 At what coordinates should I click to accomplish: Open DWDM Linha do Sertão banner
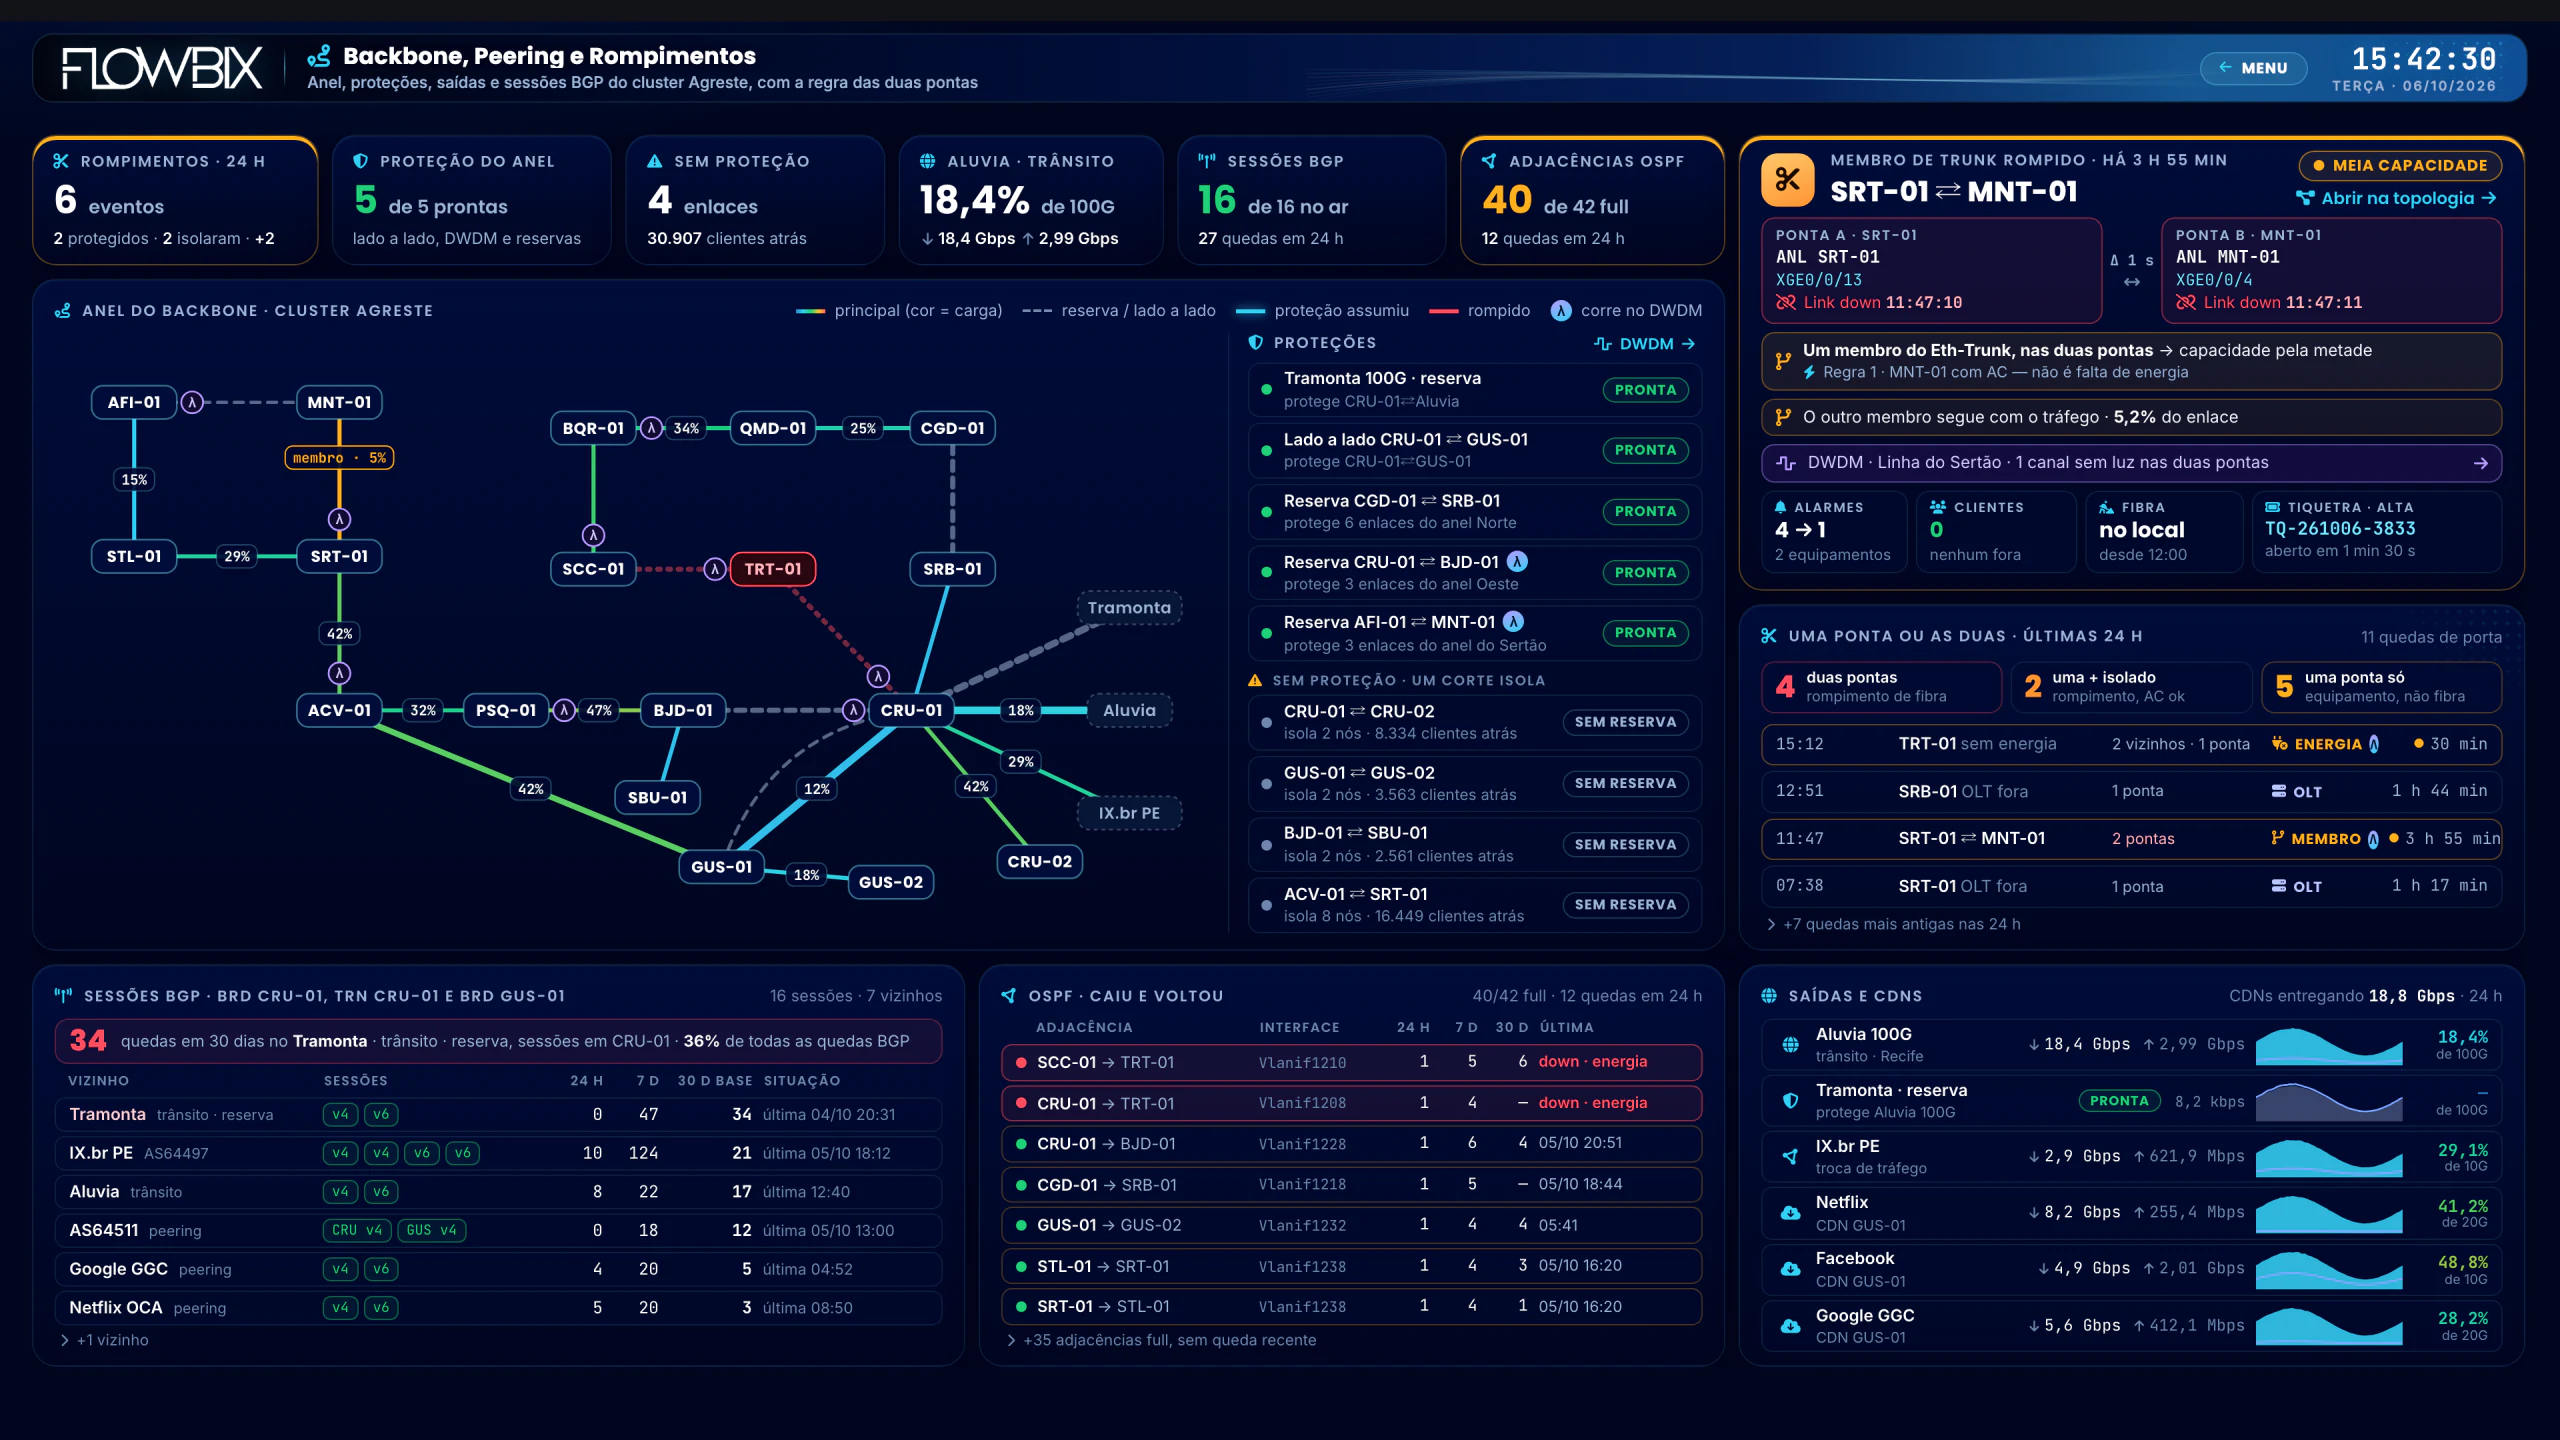click(x=2131, y=463)
